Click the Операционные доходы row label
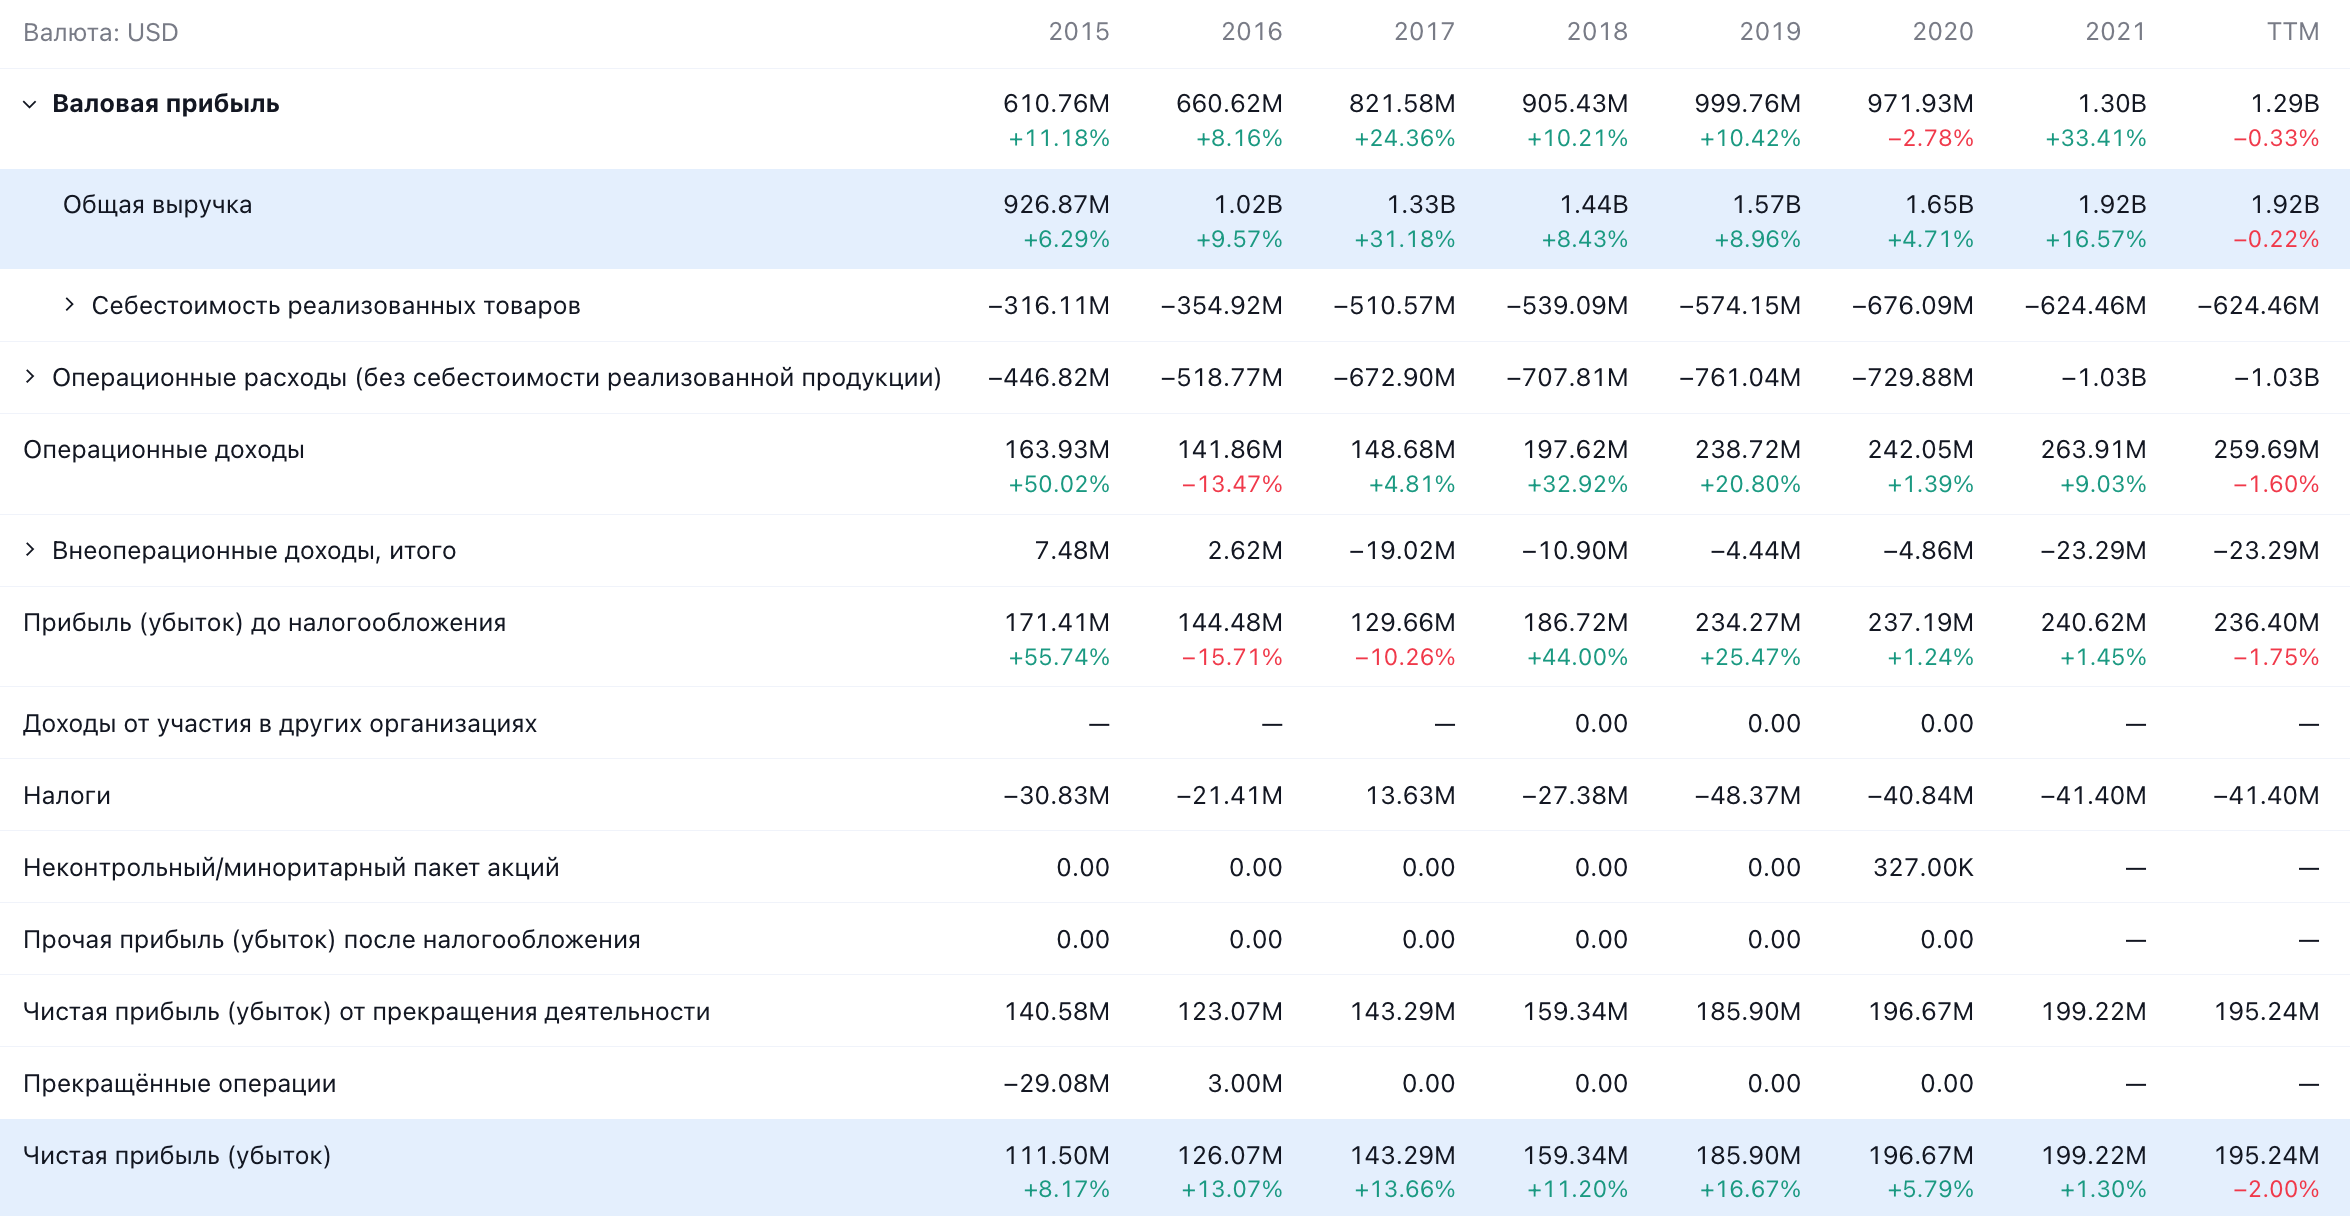The height and width of the screenshot is (1216, 2350). tap(164, 450)
